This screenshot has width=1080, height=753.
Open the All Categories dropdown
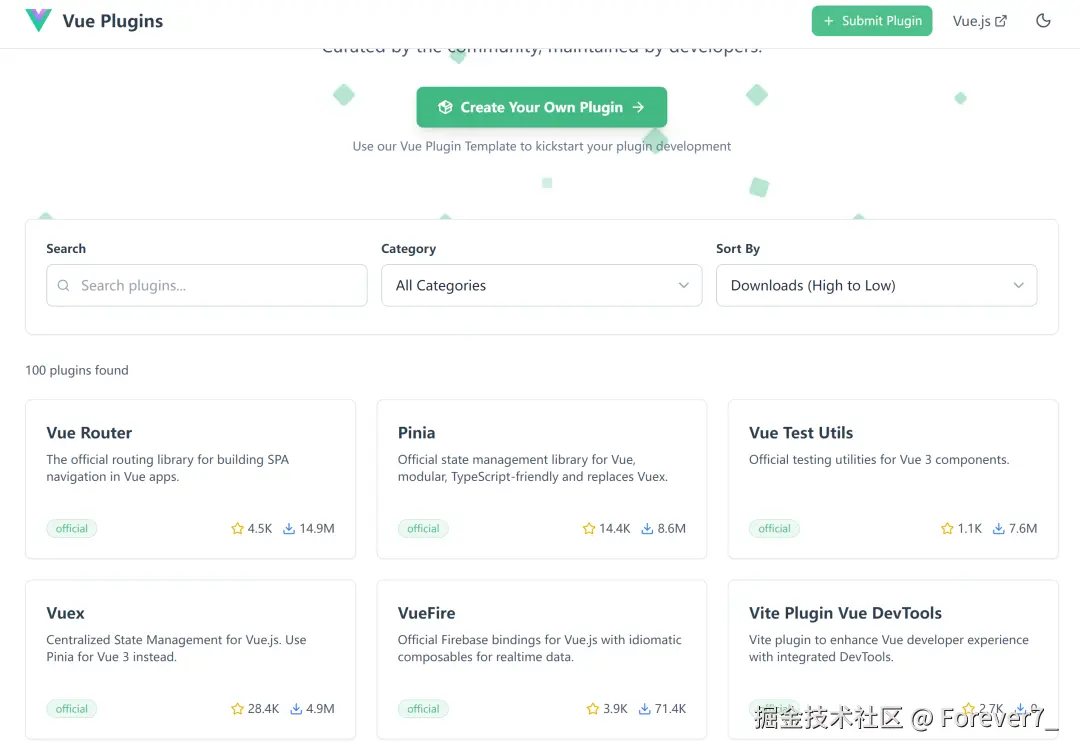click(541, 285)
